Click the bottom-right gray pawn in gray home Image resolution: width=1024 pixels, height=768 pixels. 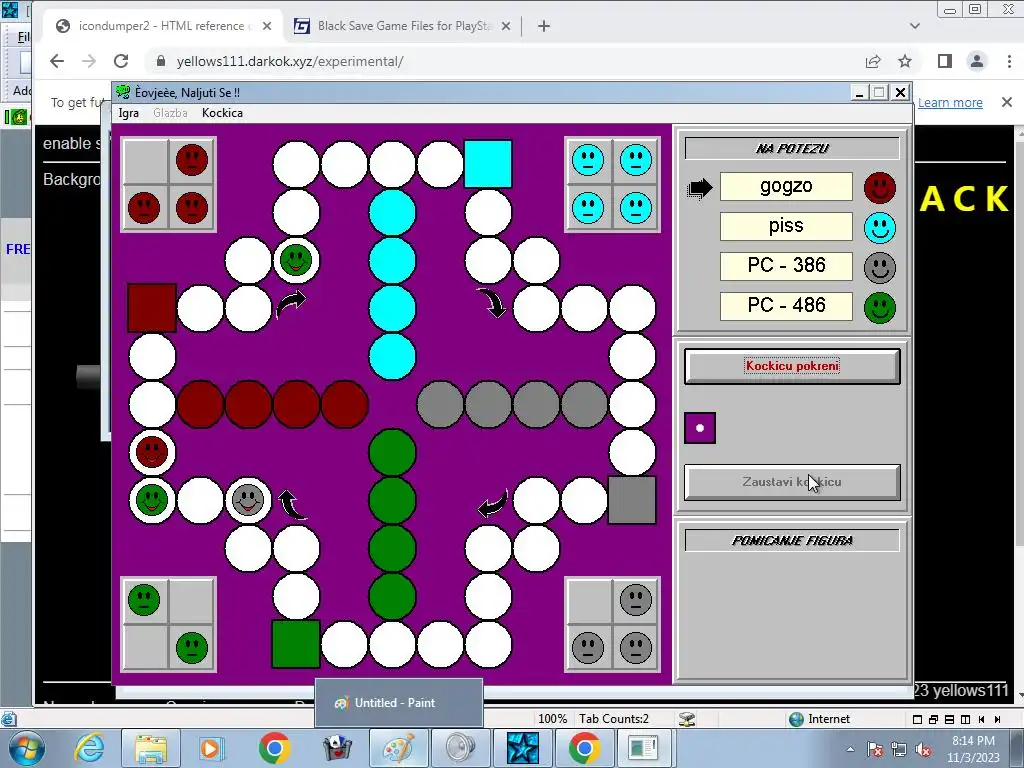tap(636, 648)
